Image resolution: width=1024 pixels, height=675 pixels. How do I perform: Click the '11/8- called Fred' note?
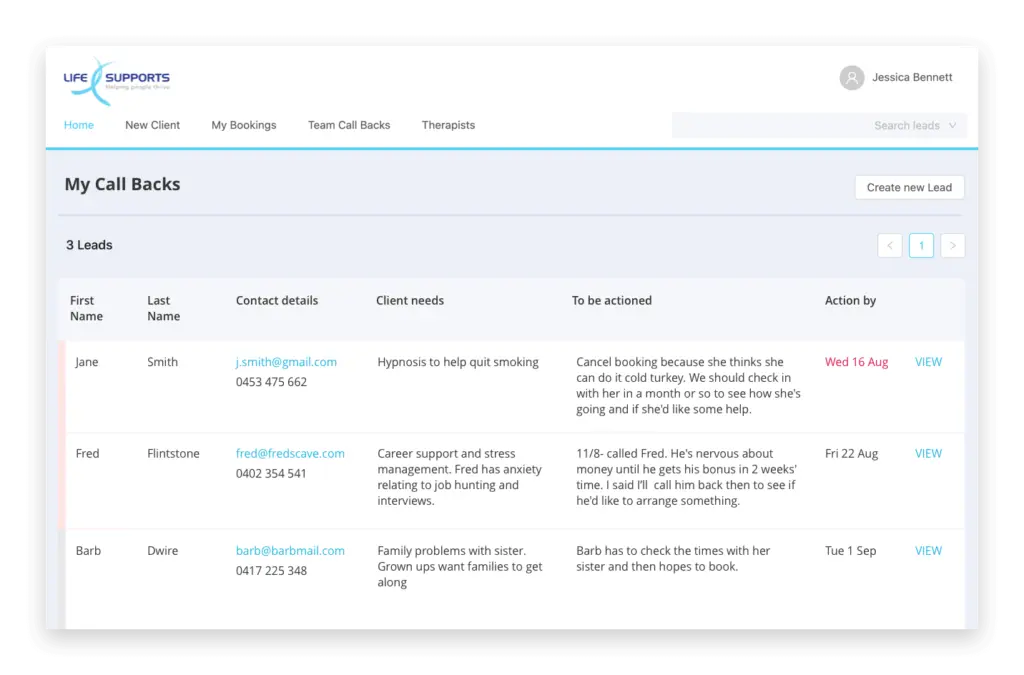point(686,477)
